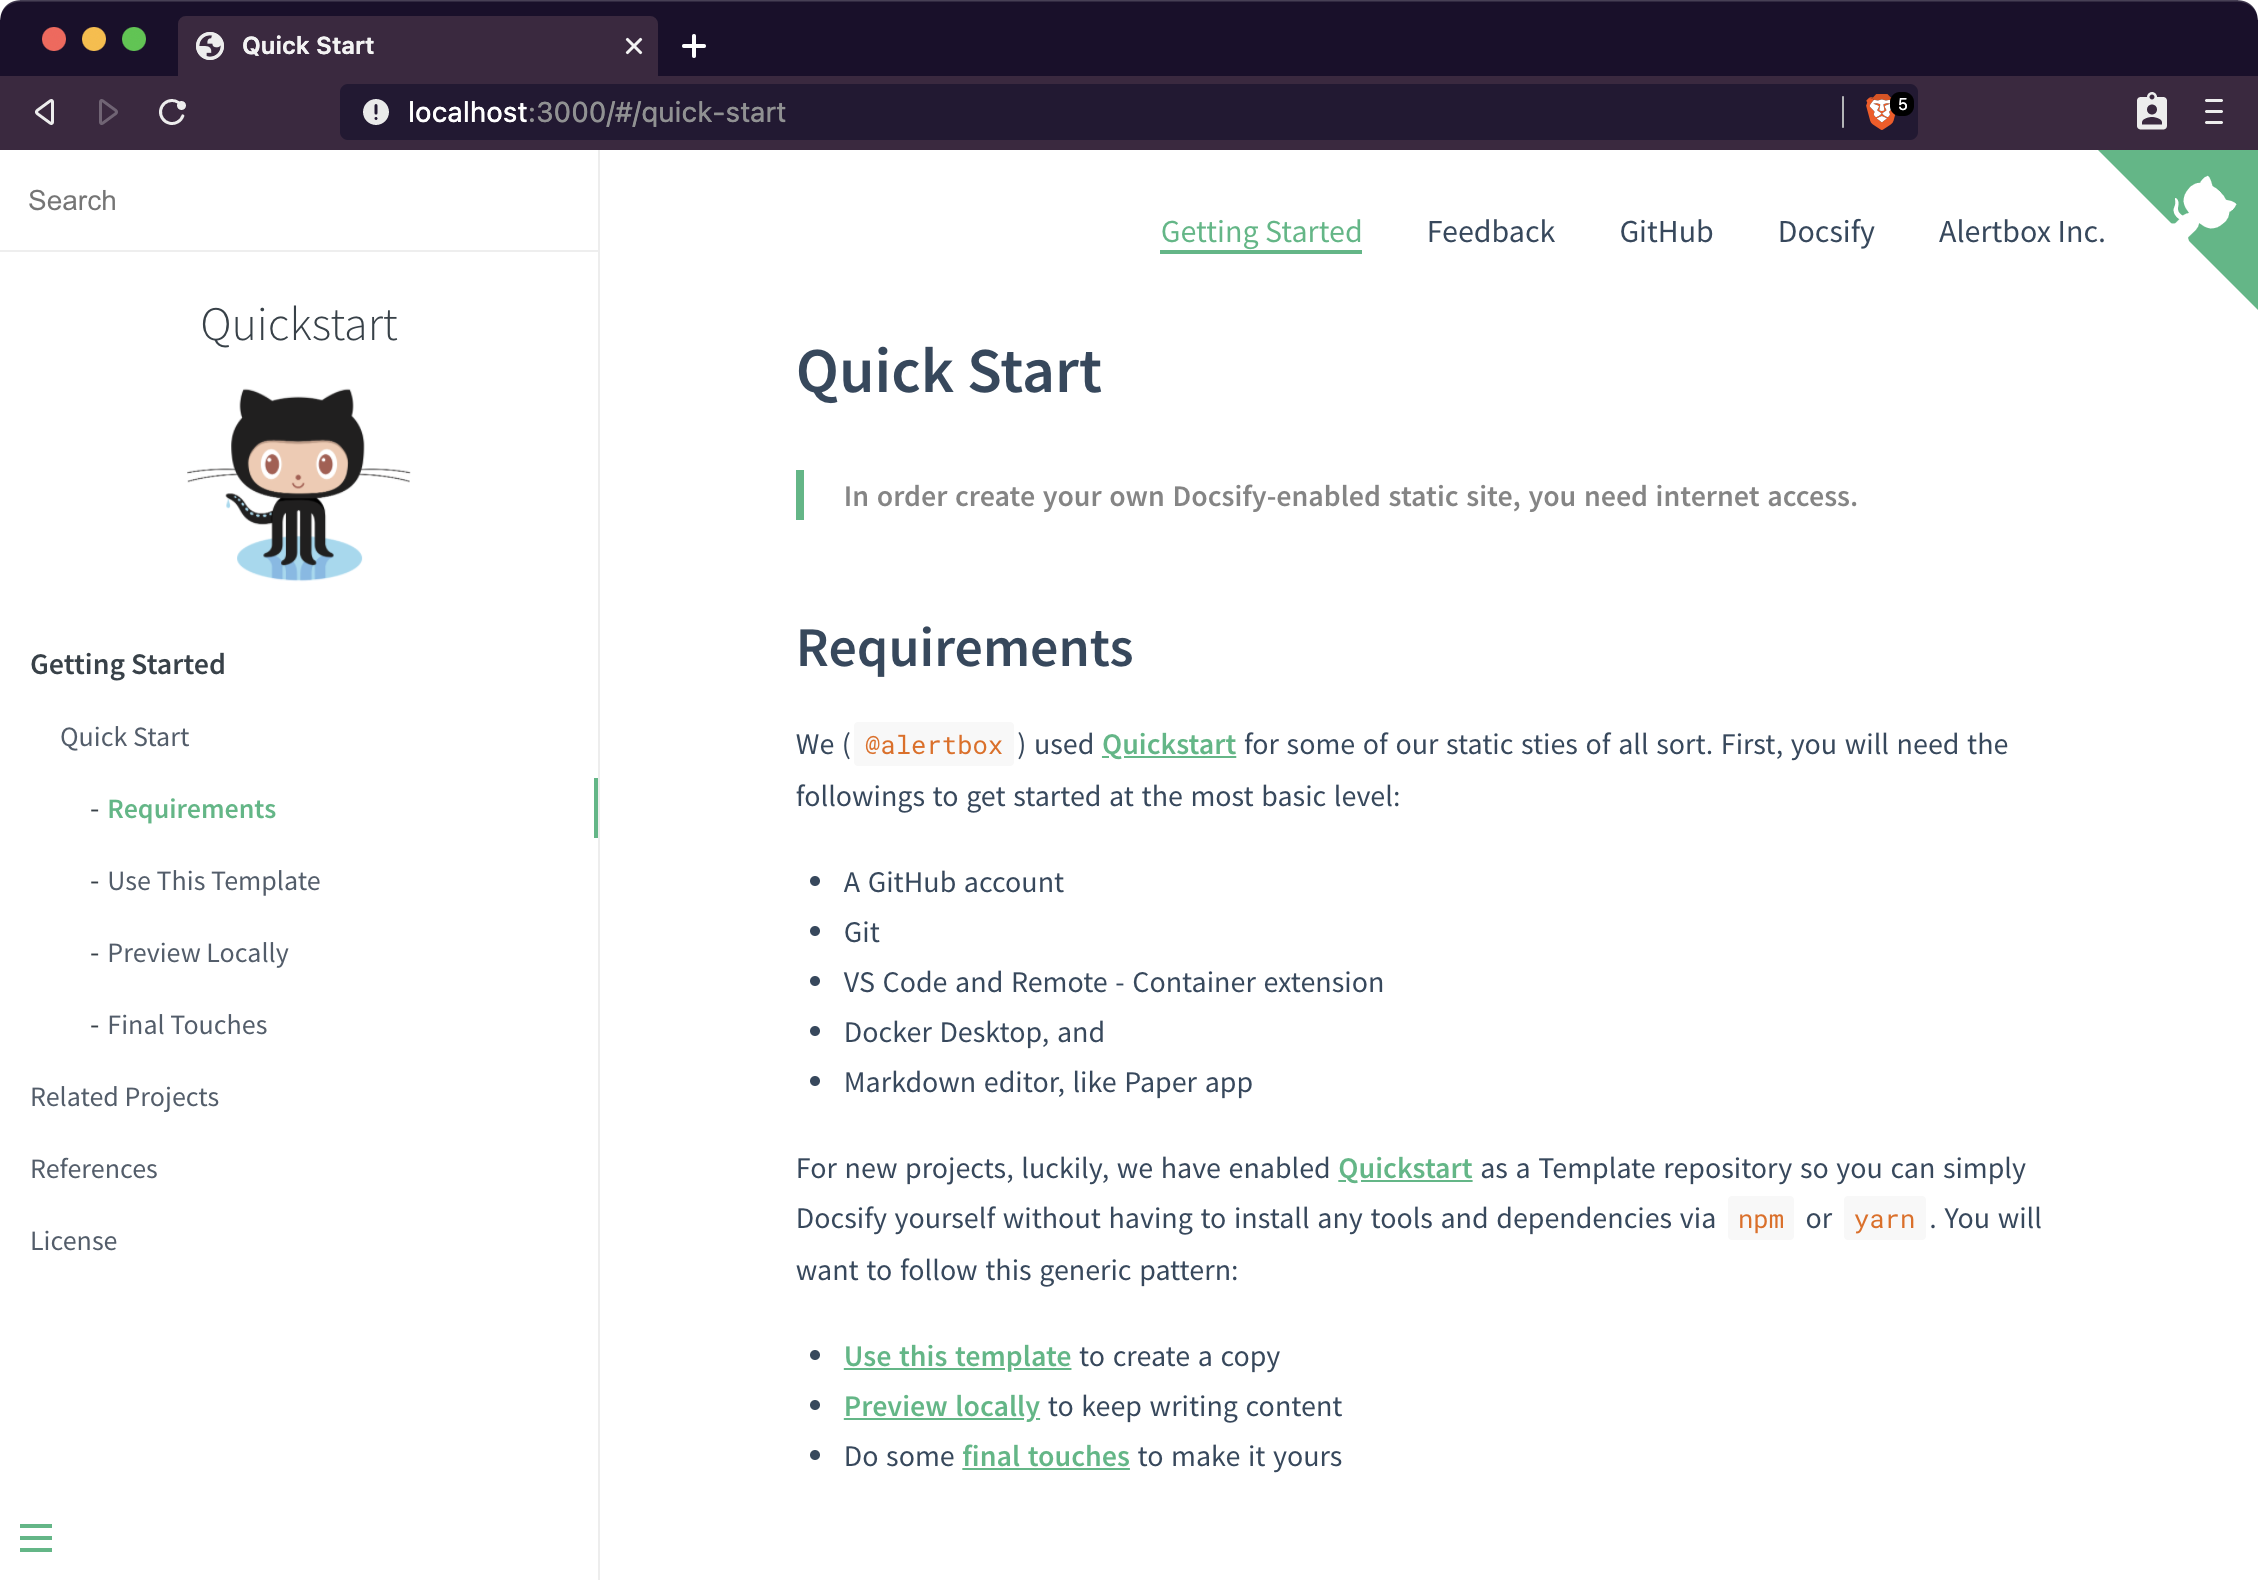Open the browser menu button
2258x1580 pixels.
click(x=2213, y=112)
